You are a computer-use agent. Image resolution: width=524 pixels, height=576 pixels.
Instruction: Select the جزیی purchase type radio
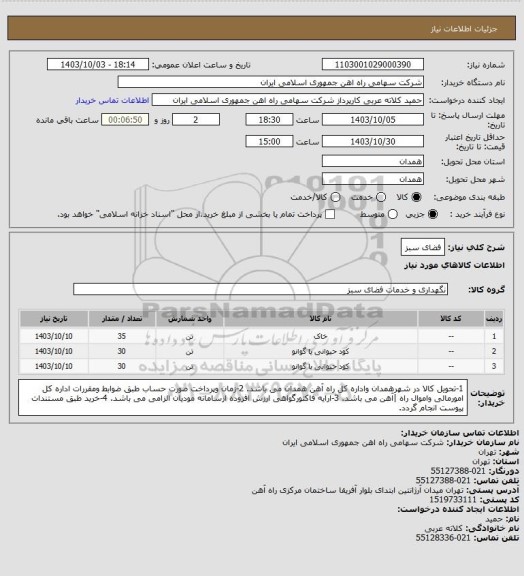tap(433, 214)
